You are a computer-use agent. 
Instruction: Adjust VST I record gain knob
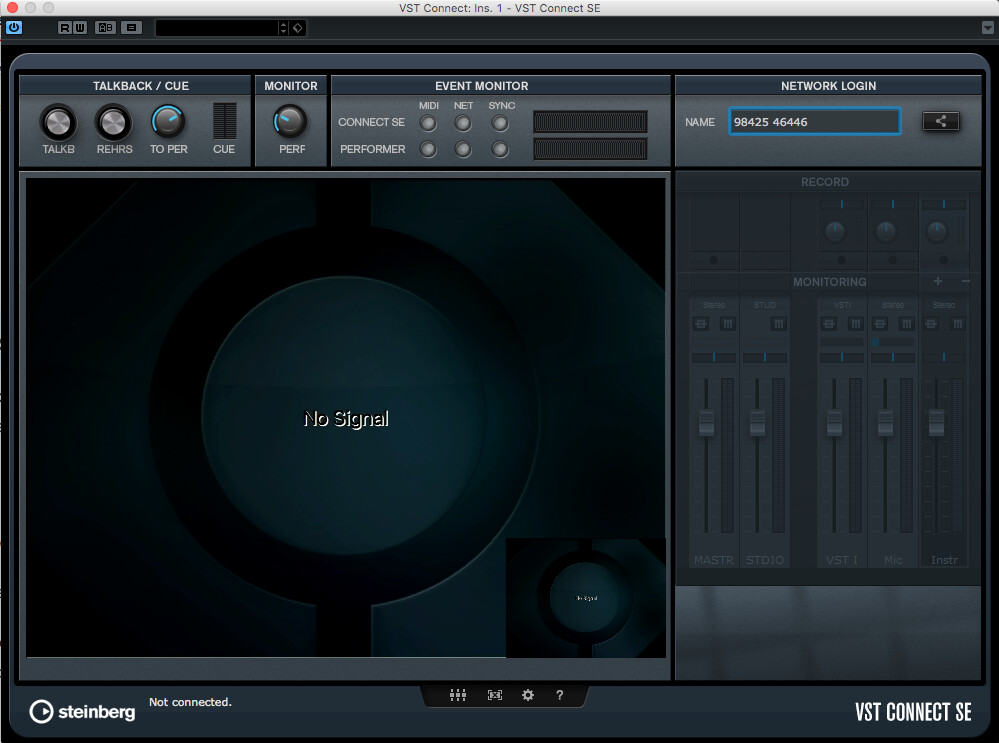point(835,231)
